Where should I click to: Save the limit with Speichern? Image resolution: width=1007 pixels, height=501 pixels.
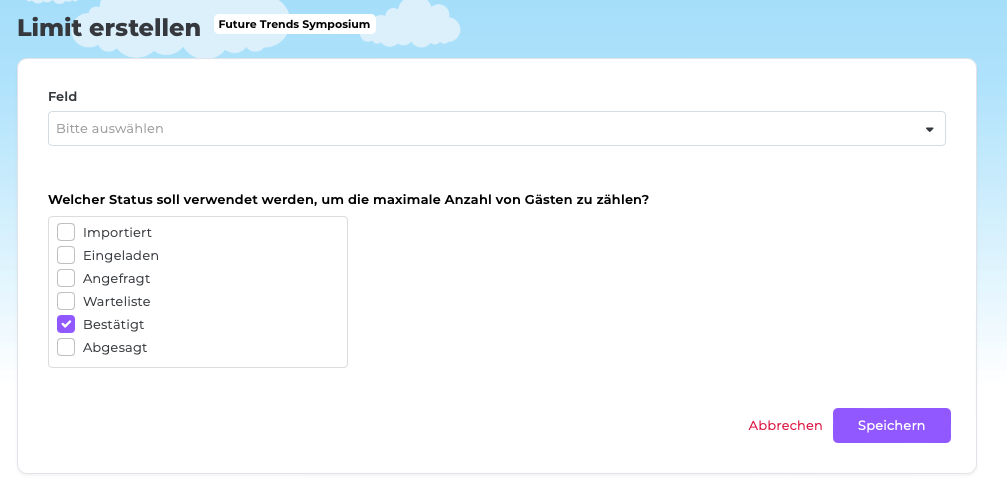891,426
